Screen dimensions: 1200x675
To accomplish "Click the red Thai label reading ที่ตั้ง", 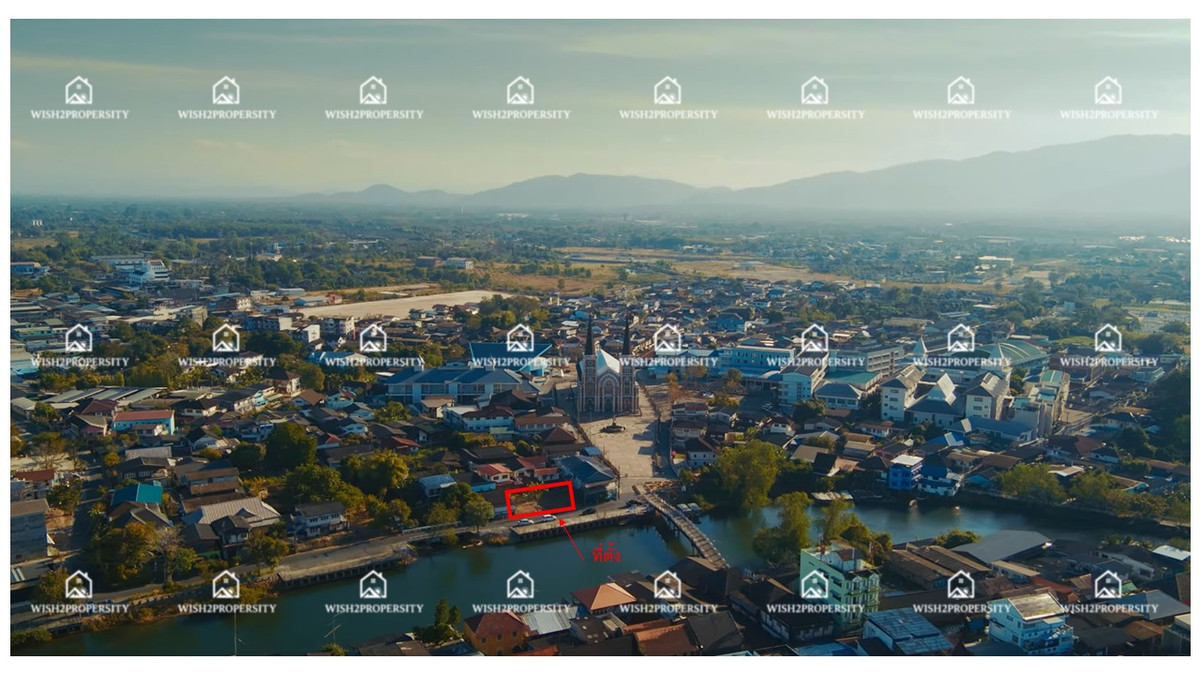I will point(605,553).
